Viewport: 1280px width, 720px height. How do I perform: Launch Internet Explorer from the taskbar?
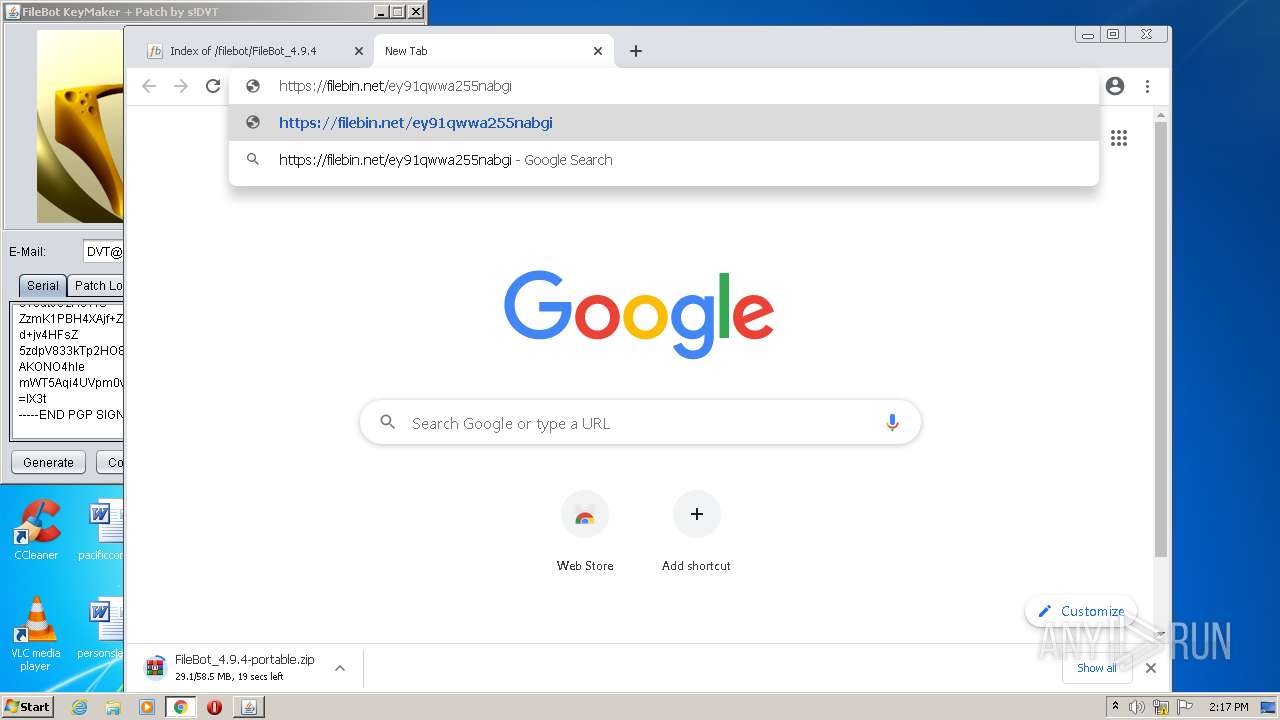[79, 707]
